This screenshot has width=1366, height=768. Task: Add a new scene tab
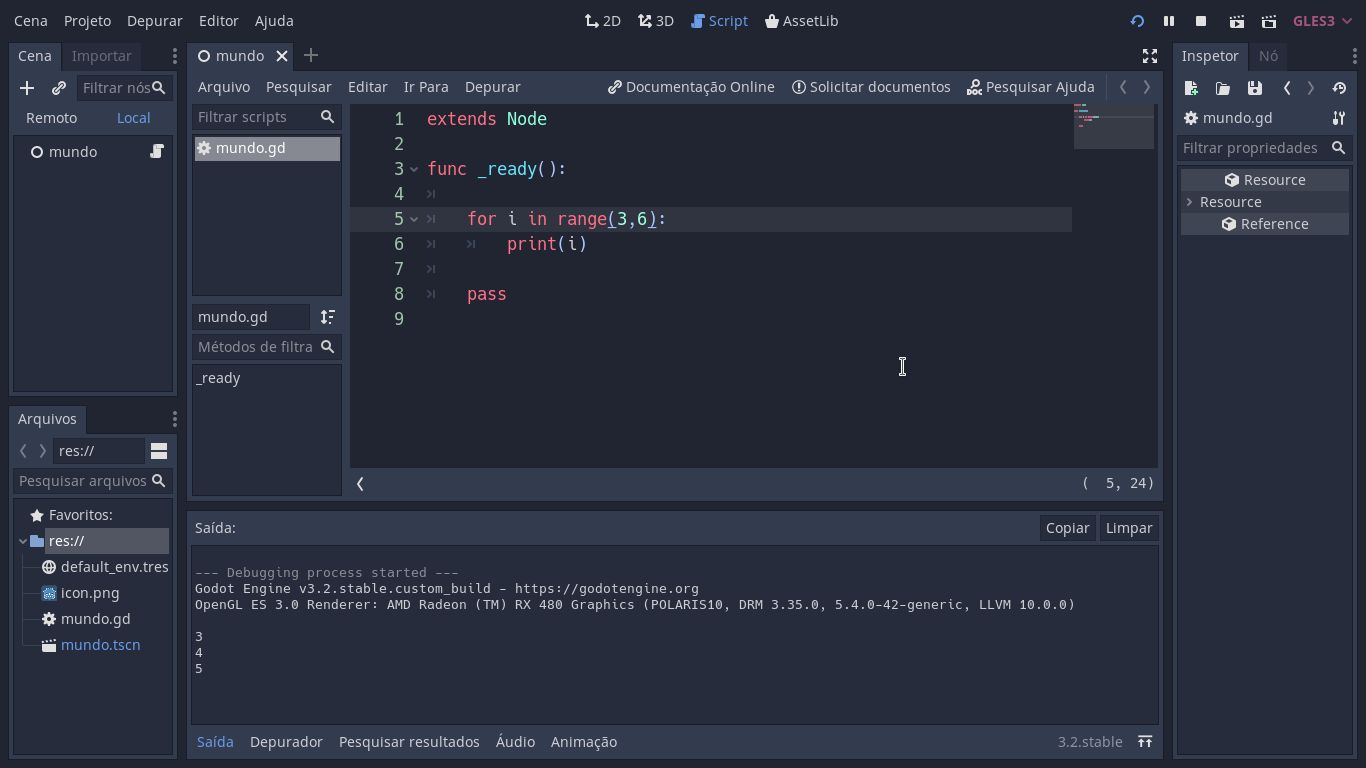pos(310,56)
